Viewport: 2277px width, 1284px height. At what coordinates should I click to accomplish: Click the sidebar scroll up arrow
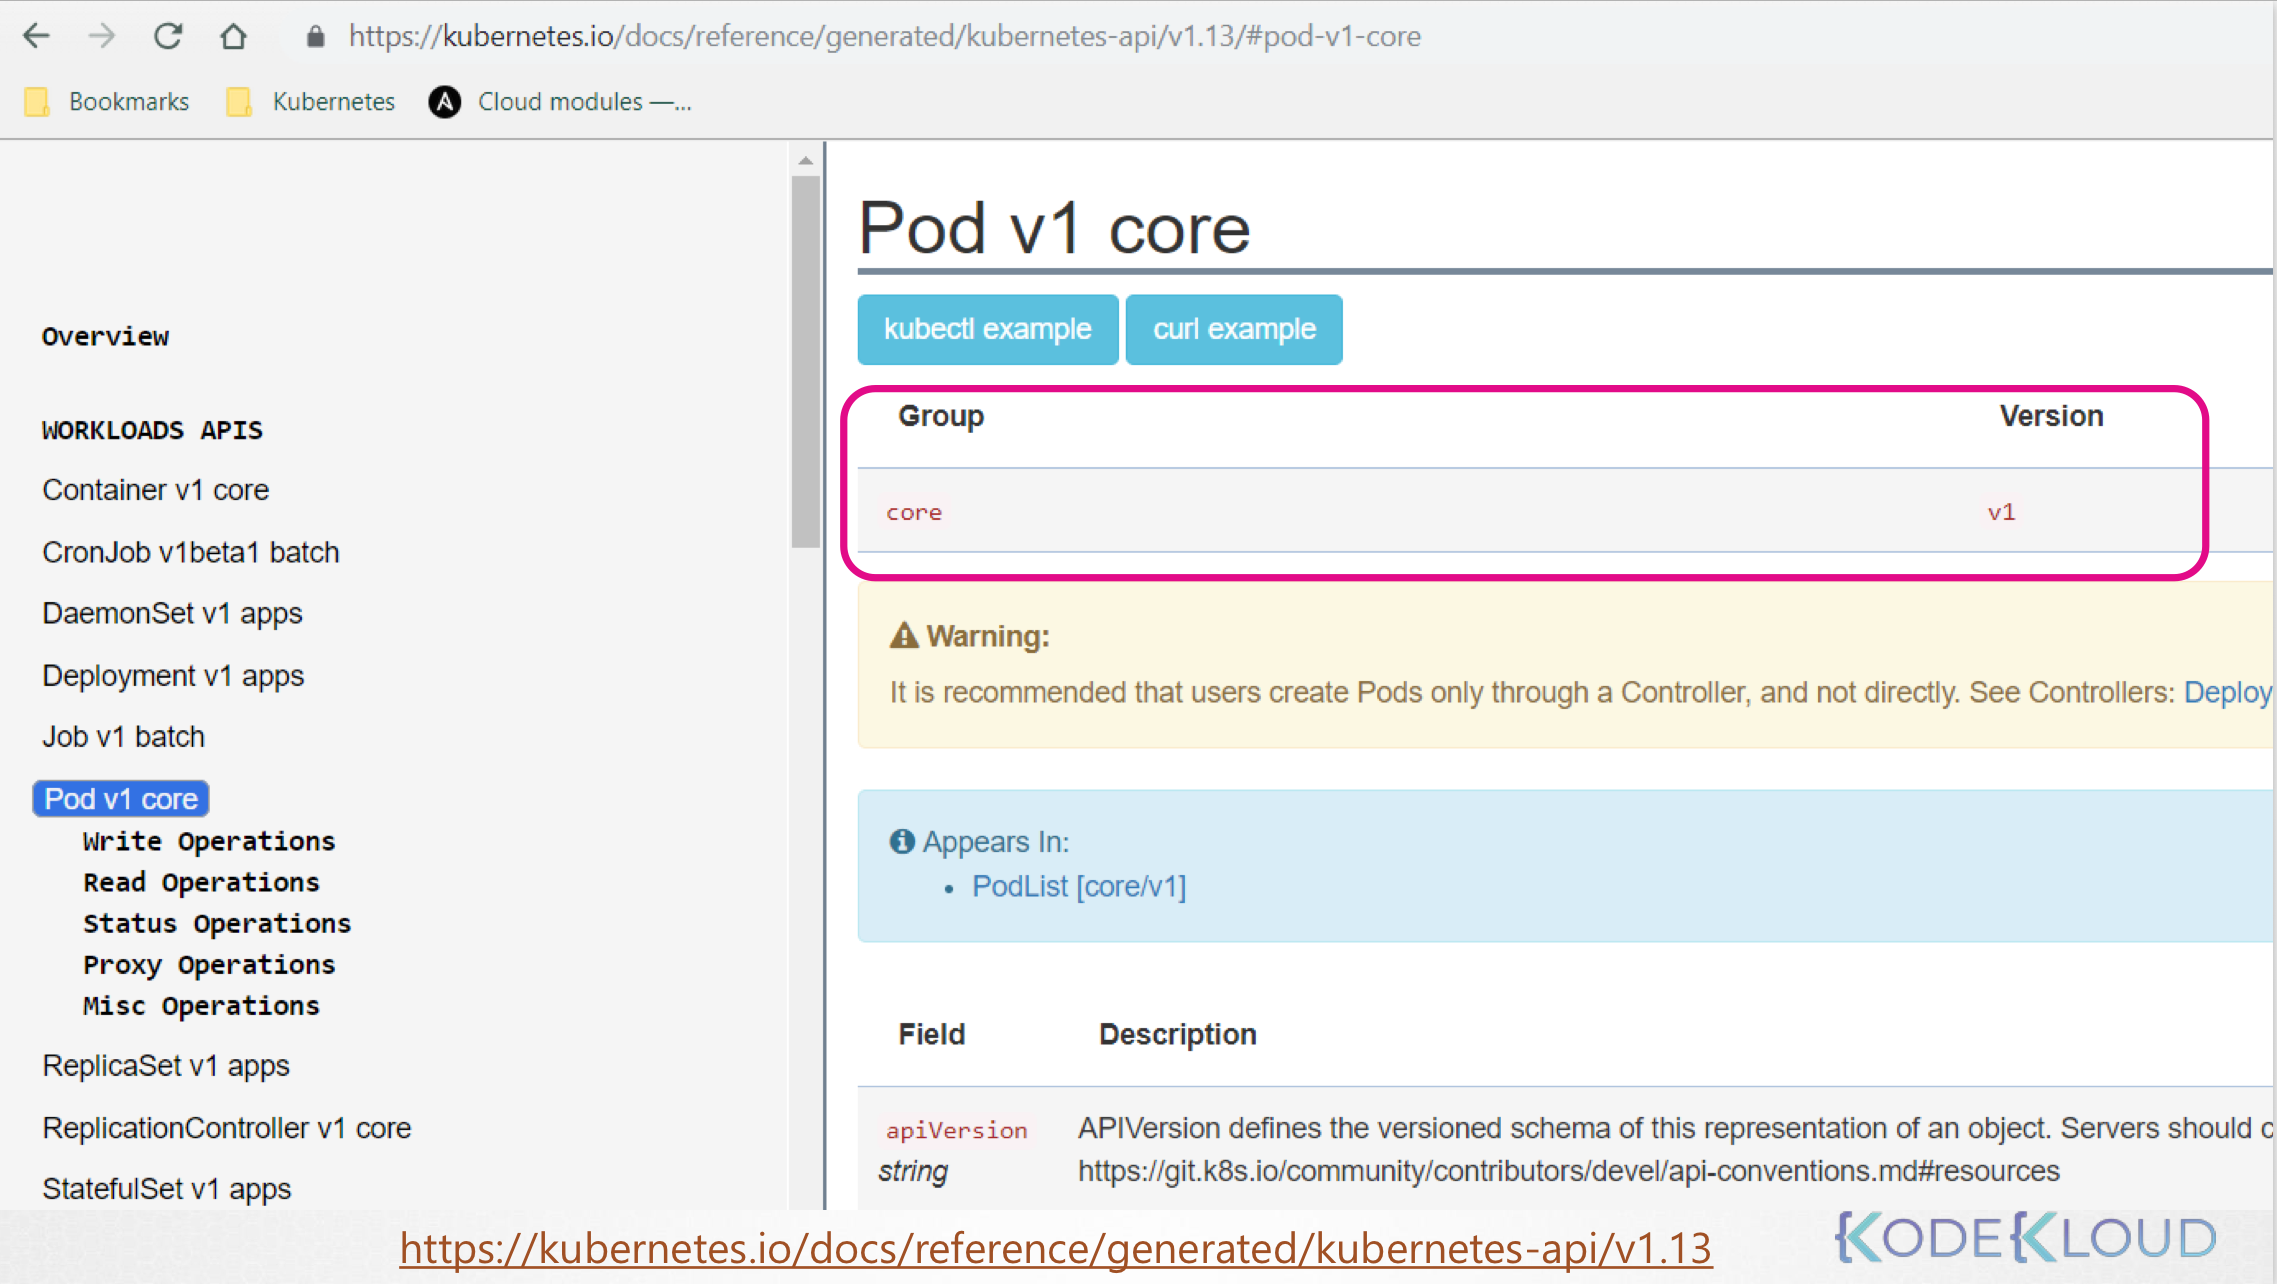[806, 160]
